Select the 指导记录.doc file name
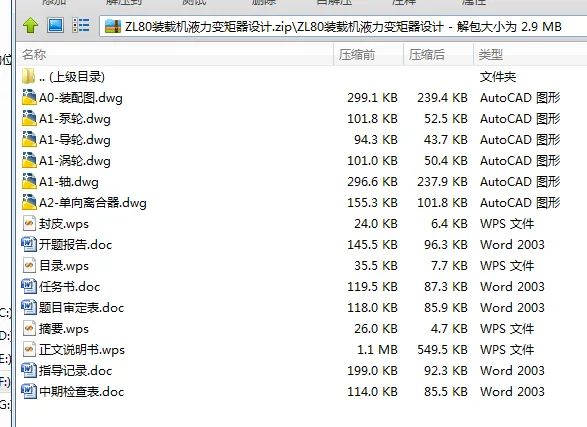Viewport: 587px width, 427px height. (76, 370)
